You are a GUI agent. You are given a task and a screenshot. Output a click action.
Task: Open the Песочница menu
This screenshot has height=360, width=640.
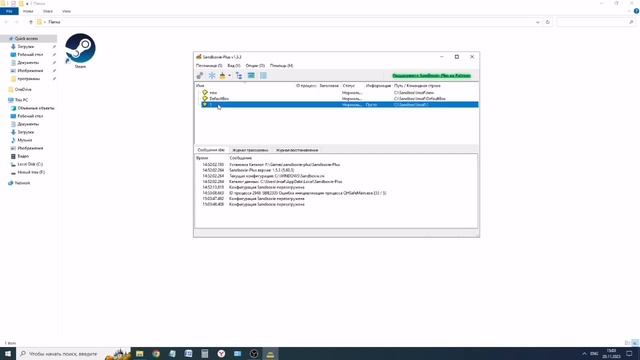coord(209,65)
